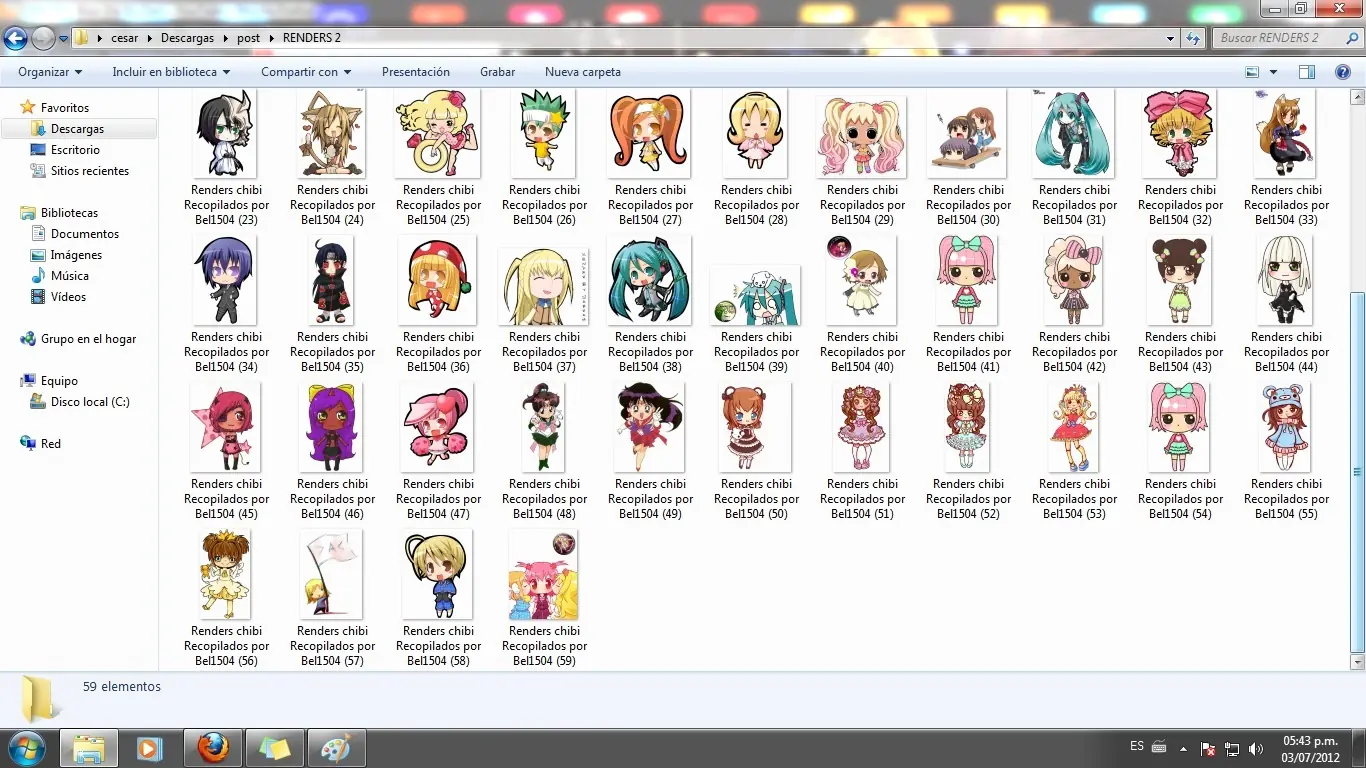Select Bibliotecas in the navigation pane

pos(69,213)
